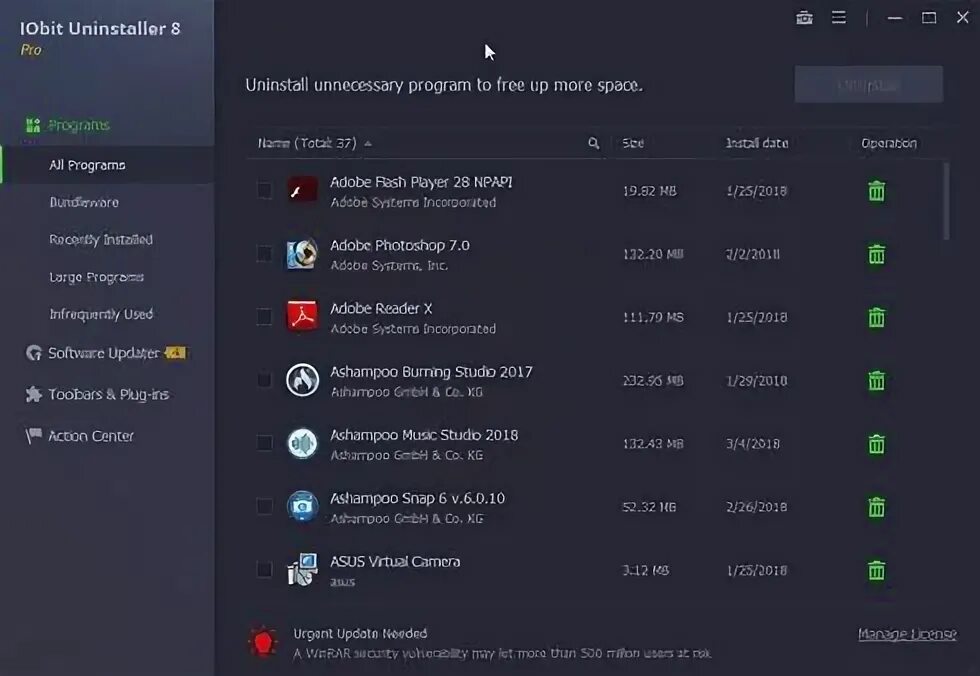Sort by the Size column header
The height and width of the screenshot is (676, 980).
pyautogui.click(x=632, y=143)
